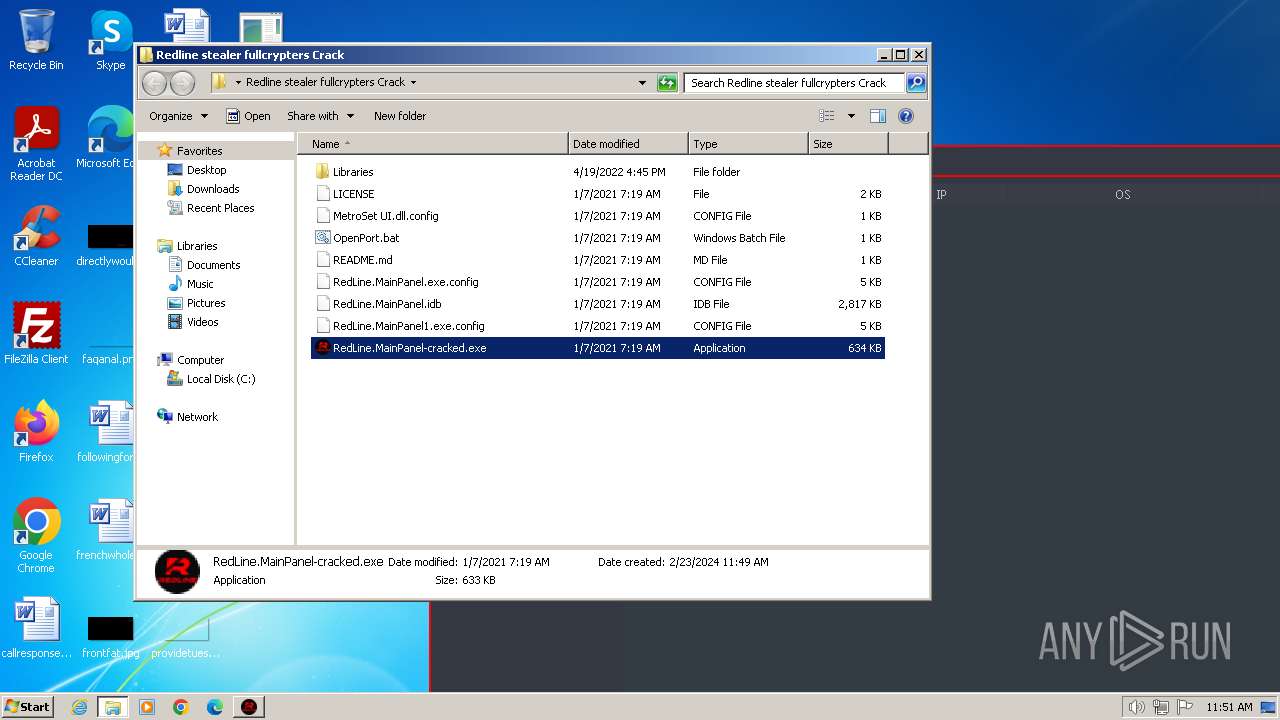Click the taskbar clock showing 11:51 AM
The width and height of the screenshot is (1280, 720).
pos(1229,707)
